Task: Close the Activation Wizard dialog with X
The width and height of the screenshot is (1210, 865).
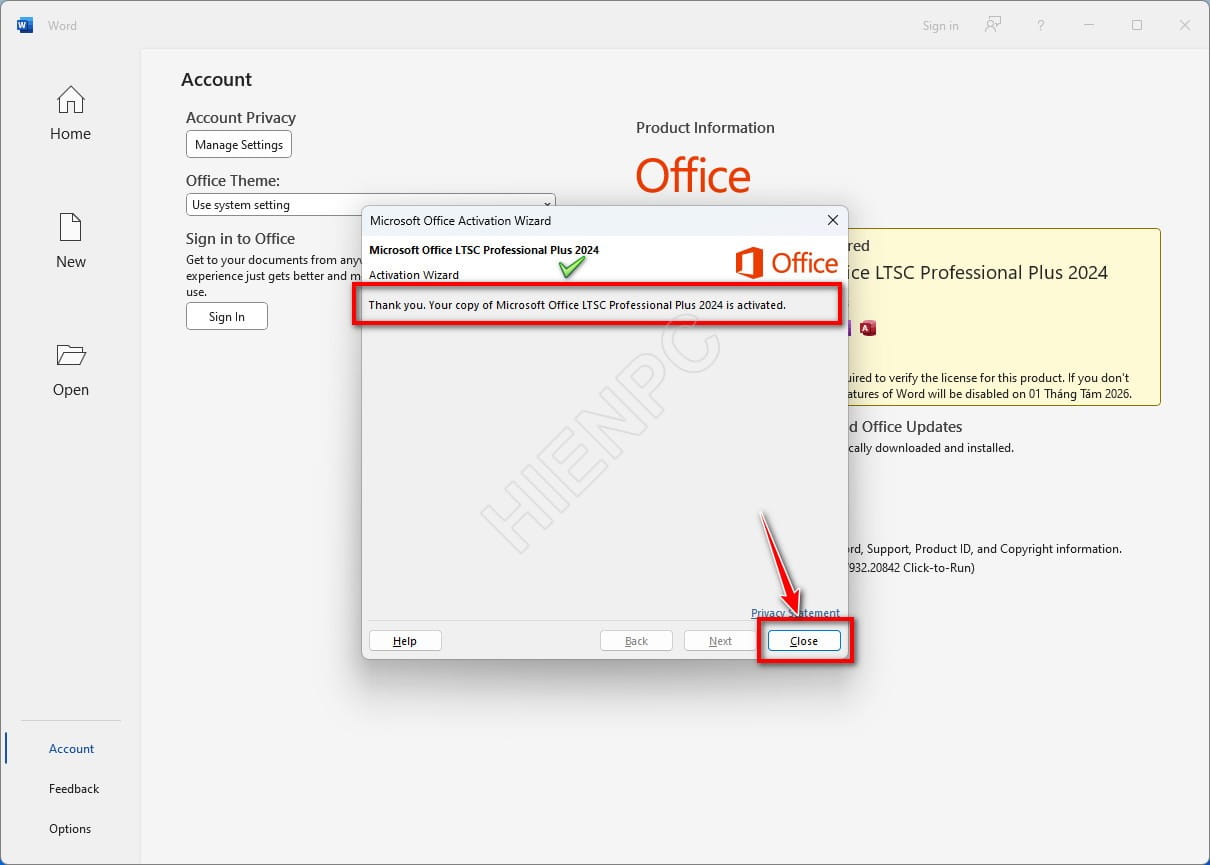Action: (832, 220)
